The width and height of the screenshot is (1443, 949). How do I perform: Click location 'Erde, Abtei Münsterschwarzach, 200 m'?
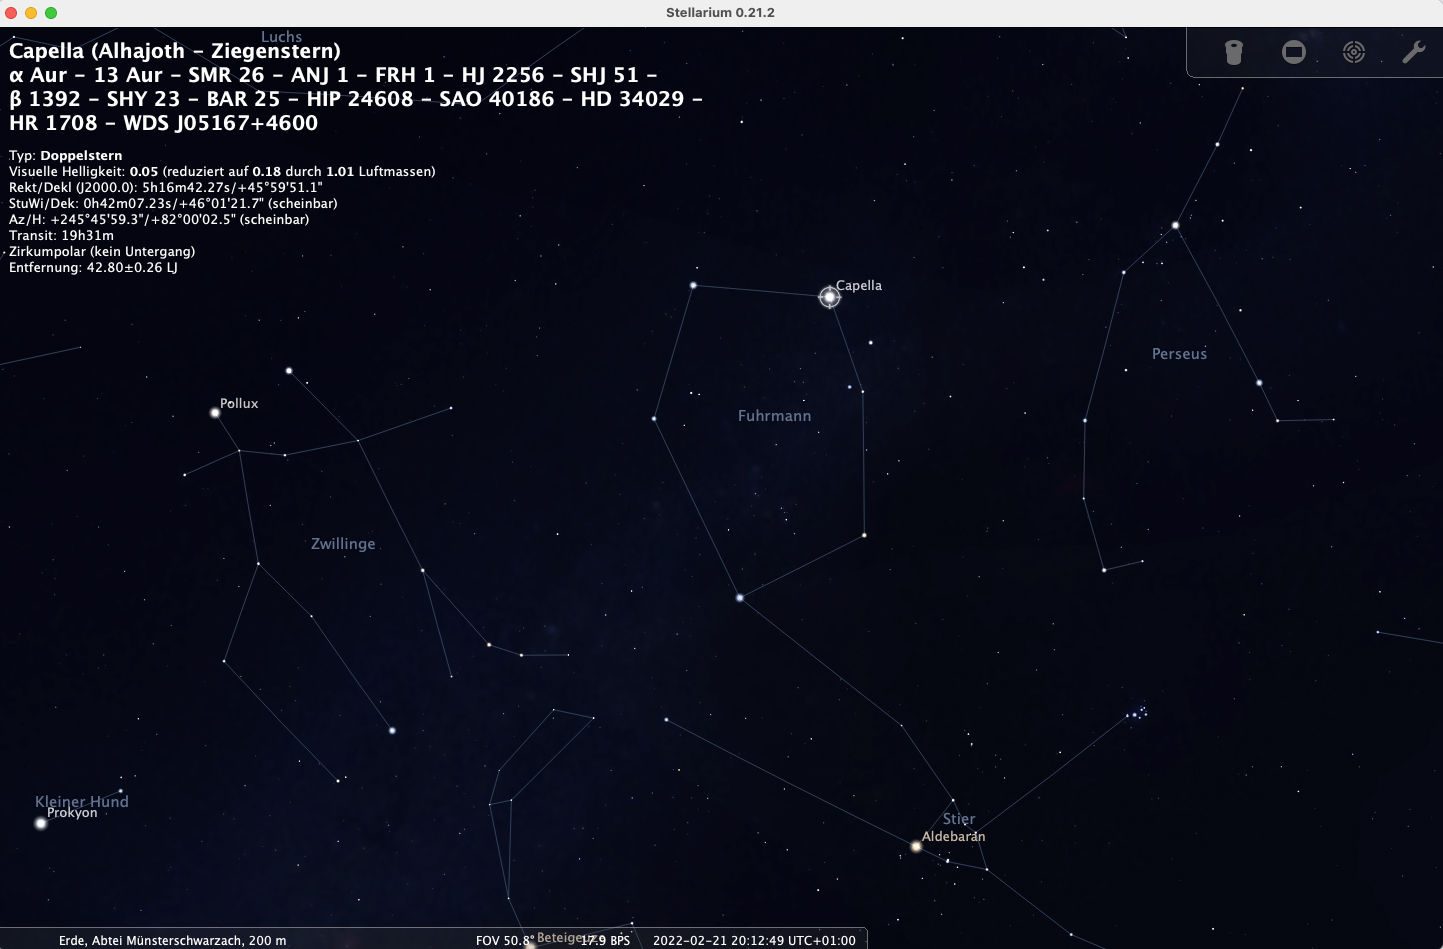tap(172, 940)
